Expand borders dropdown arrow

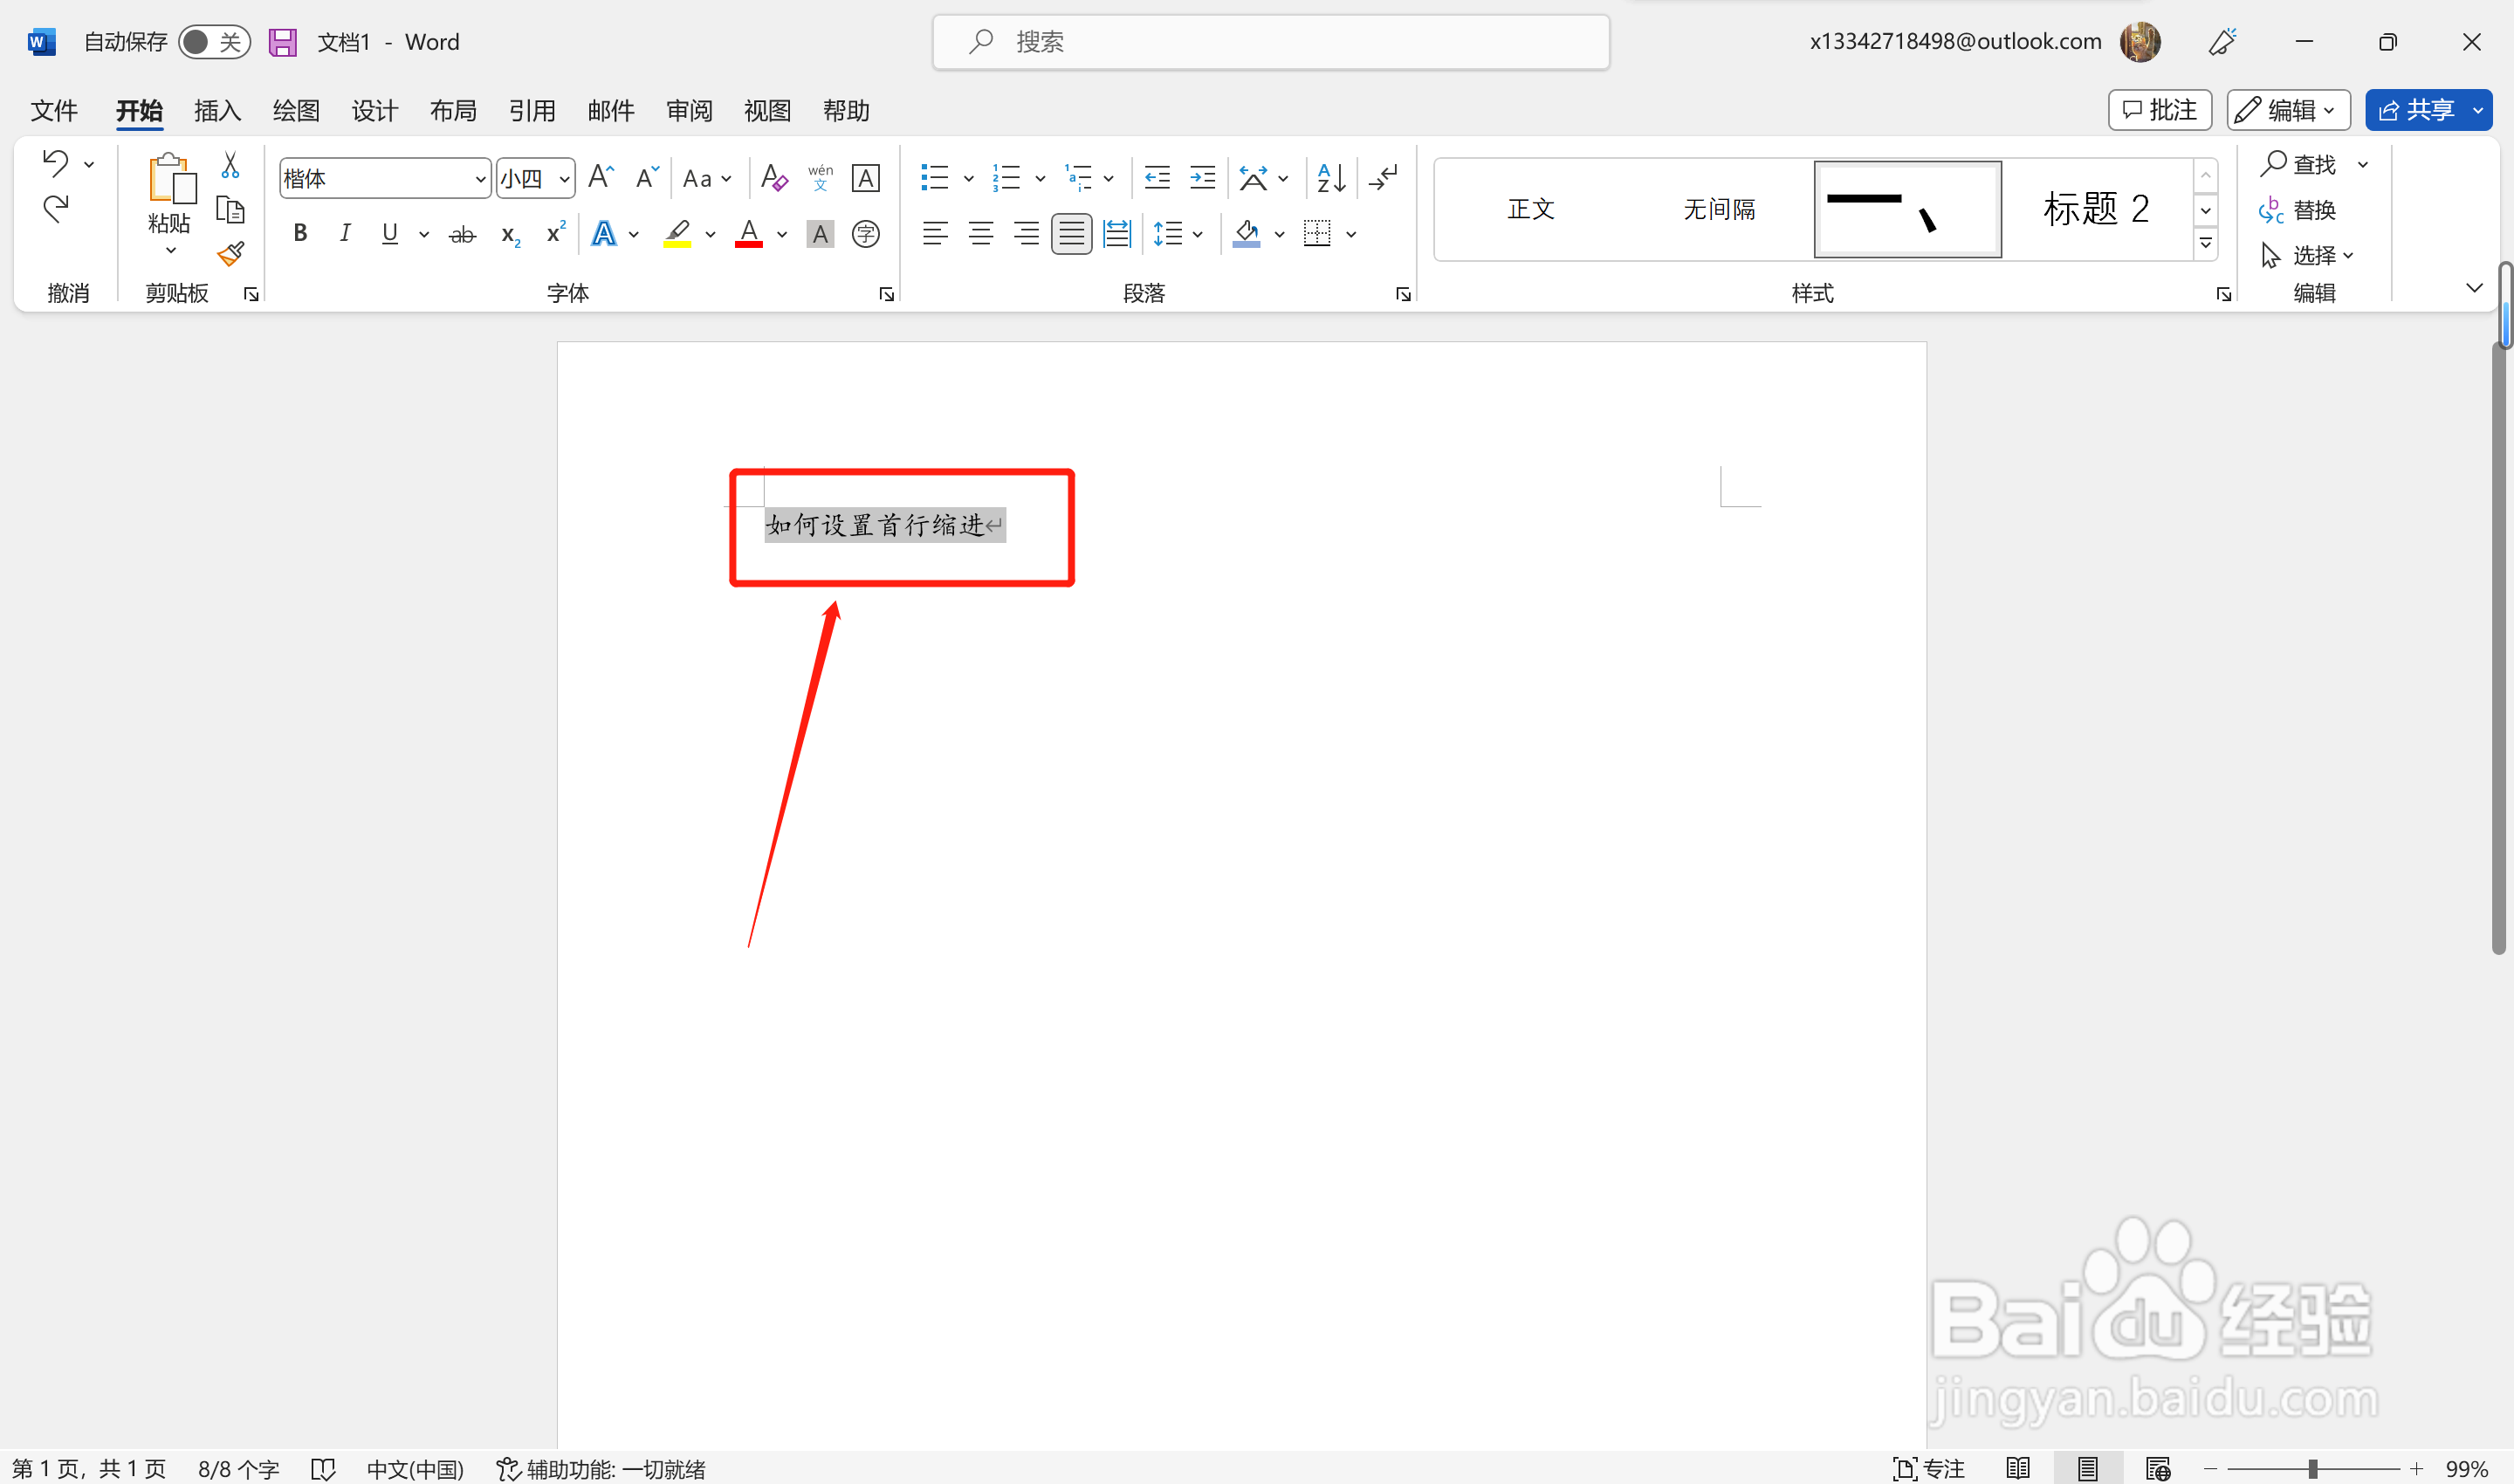(x=1351, y=235)
